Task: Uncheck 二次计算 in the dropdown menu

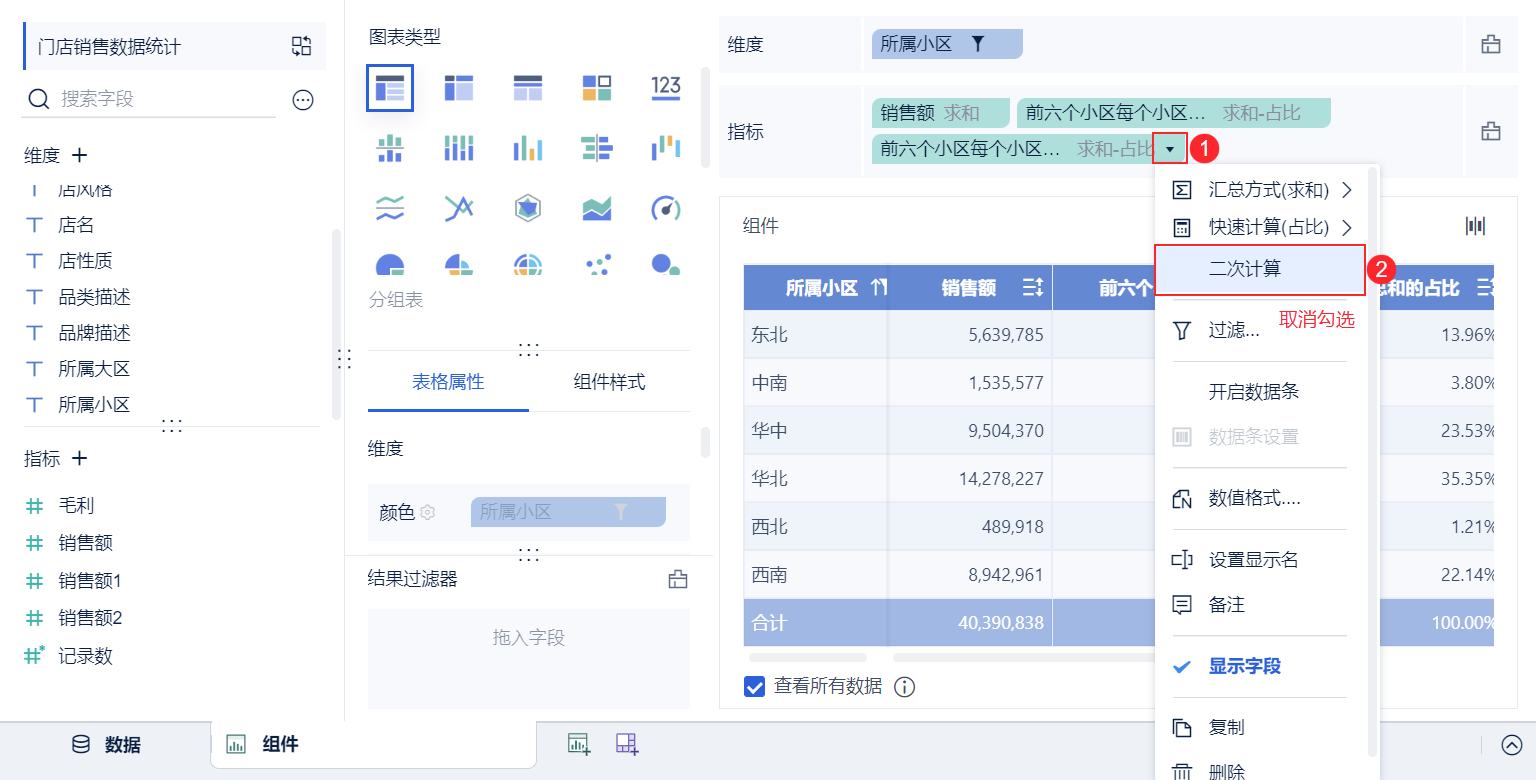Action: point(1260,269)
